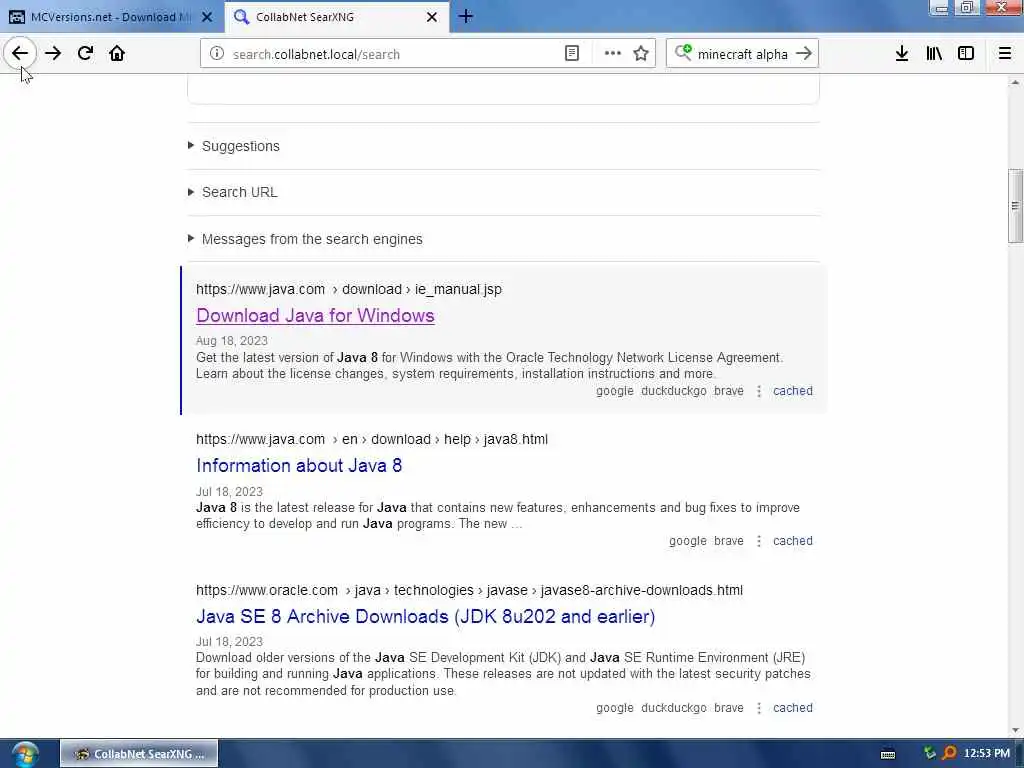1024x768 pixels.
Task: Open more options for Download Java result
Action: coord(758,391)
